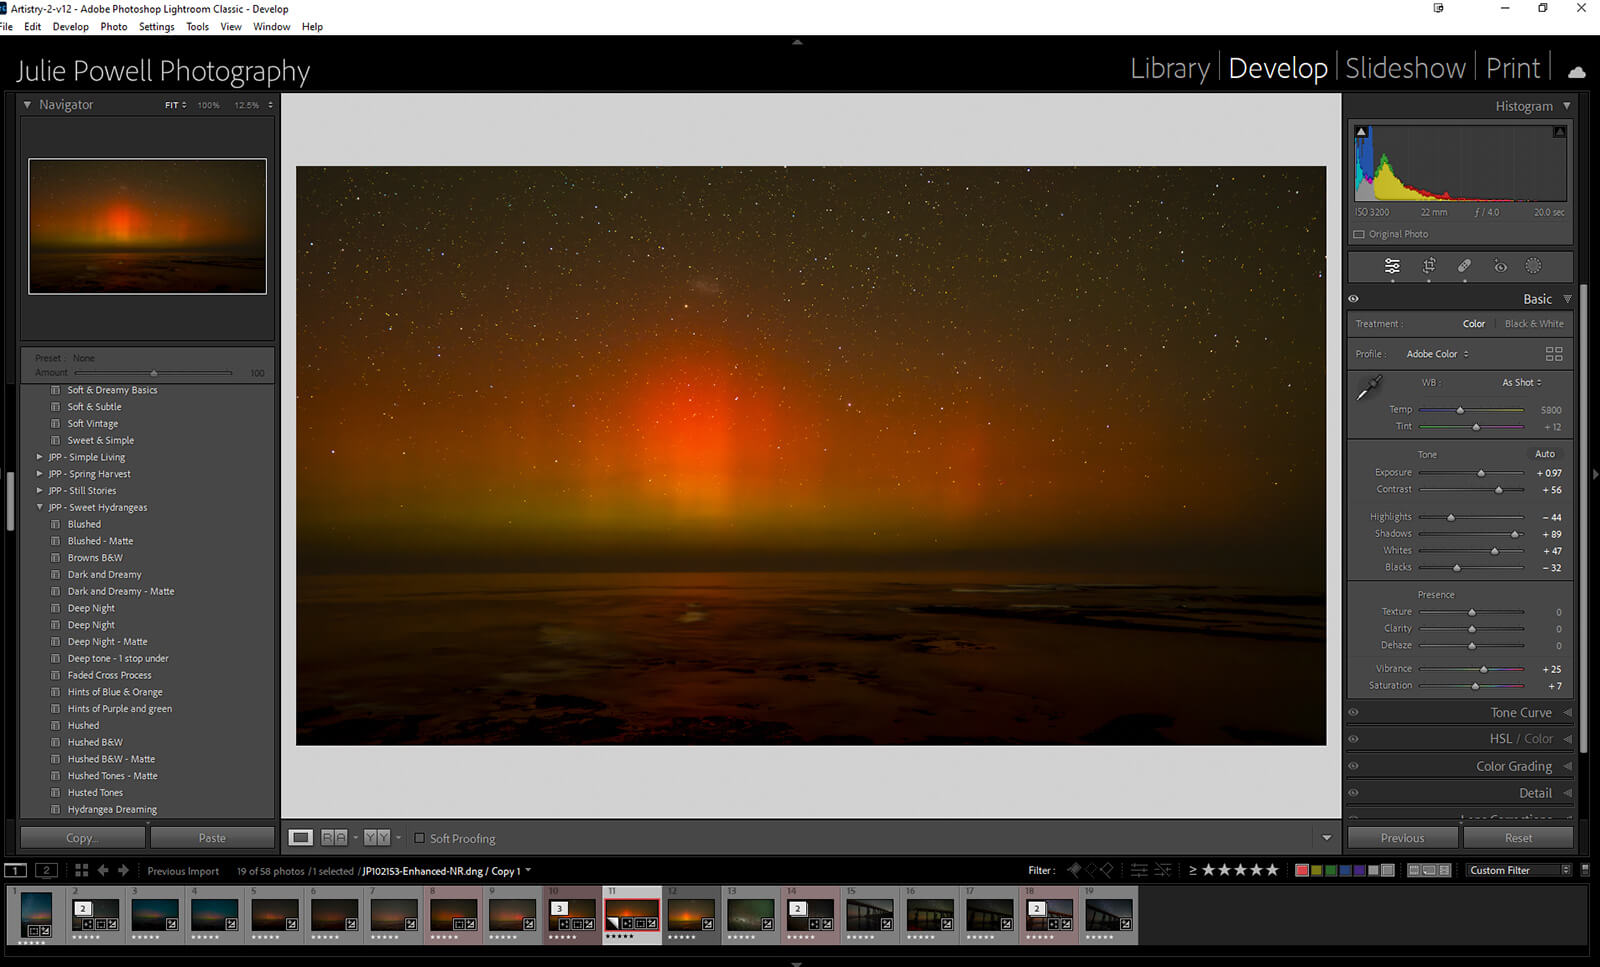Click the Reset button
The height and width of the screenshot is (967, 1600).
tap(1517, 838)
